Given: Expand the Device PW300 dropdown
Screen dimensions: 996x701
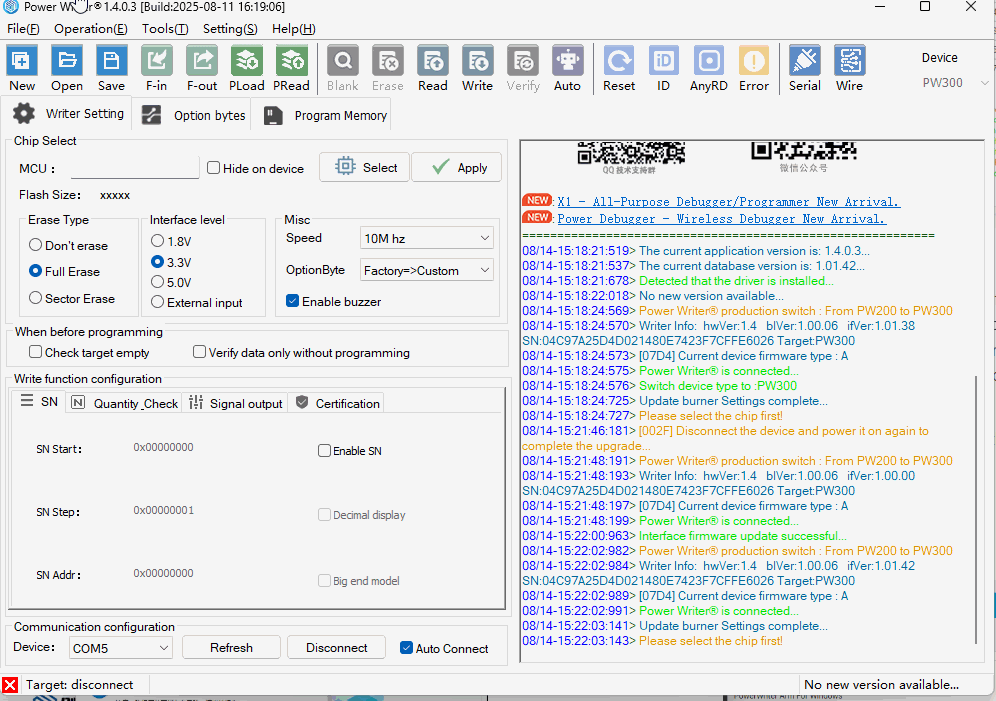Looking at the screenshot, I should click(955, 83).
